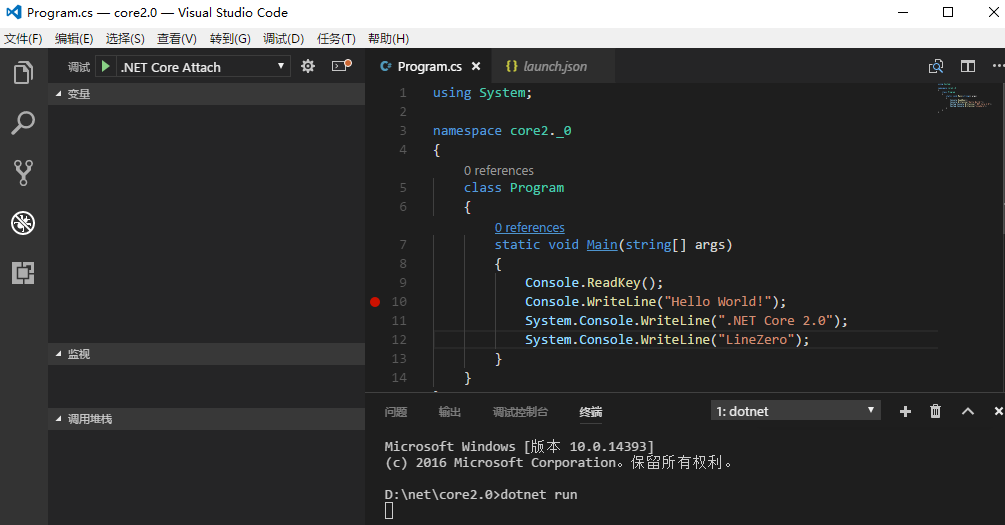Open the debug console icon with the orange dot
Screen dimensions: 1005x525
(341, 65)
